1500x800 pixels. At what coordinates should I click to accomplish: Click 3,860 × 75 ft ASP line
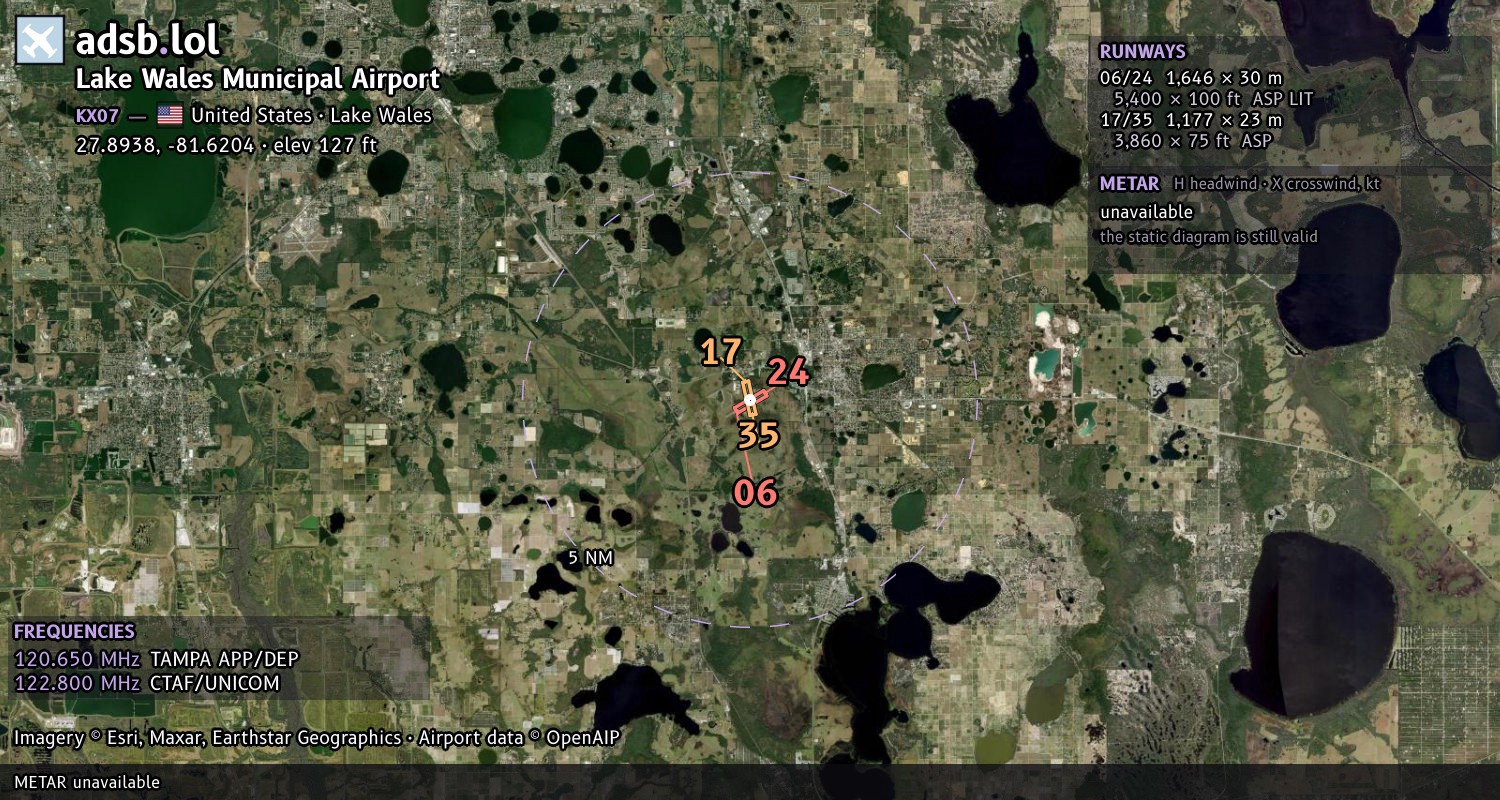tap(1193, 141)
